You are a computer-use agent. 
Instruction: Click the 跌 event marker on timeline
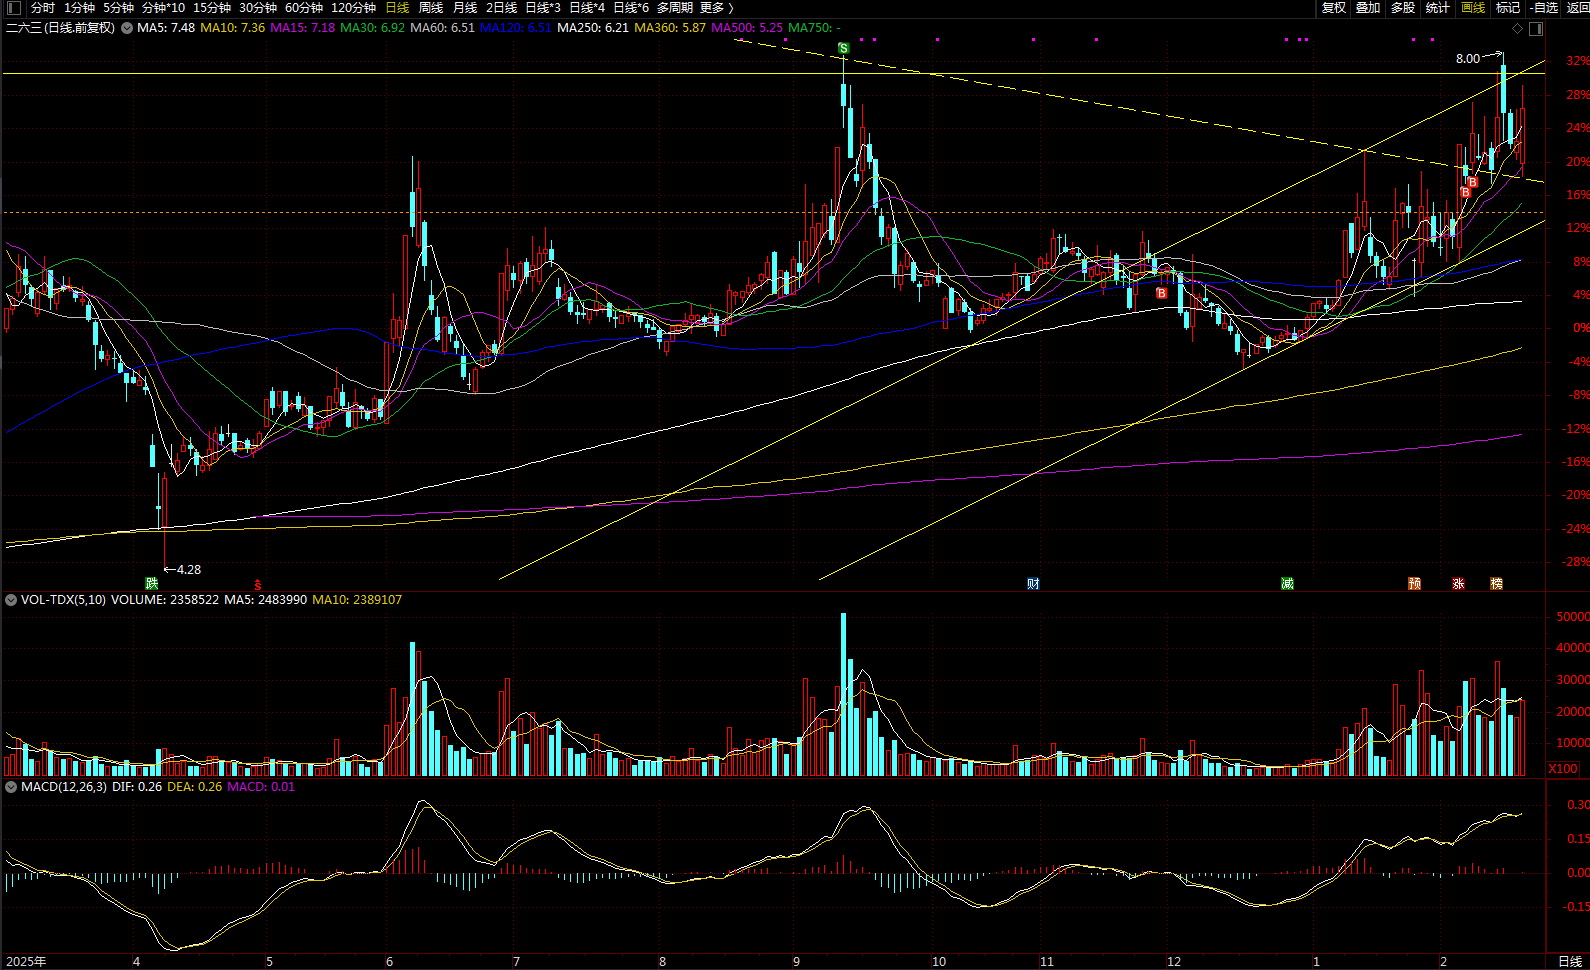(152, 583)
